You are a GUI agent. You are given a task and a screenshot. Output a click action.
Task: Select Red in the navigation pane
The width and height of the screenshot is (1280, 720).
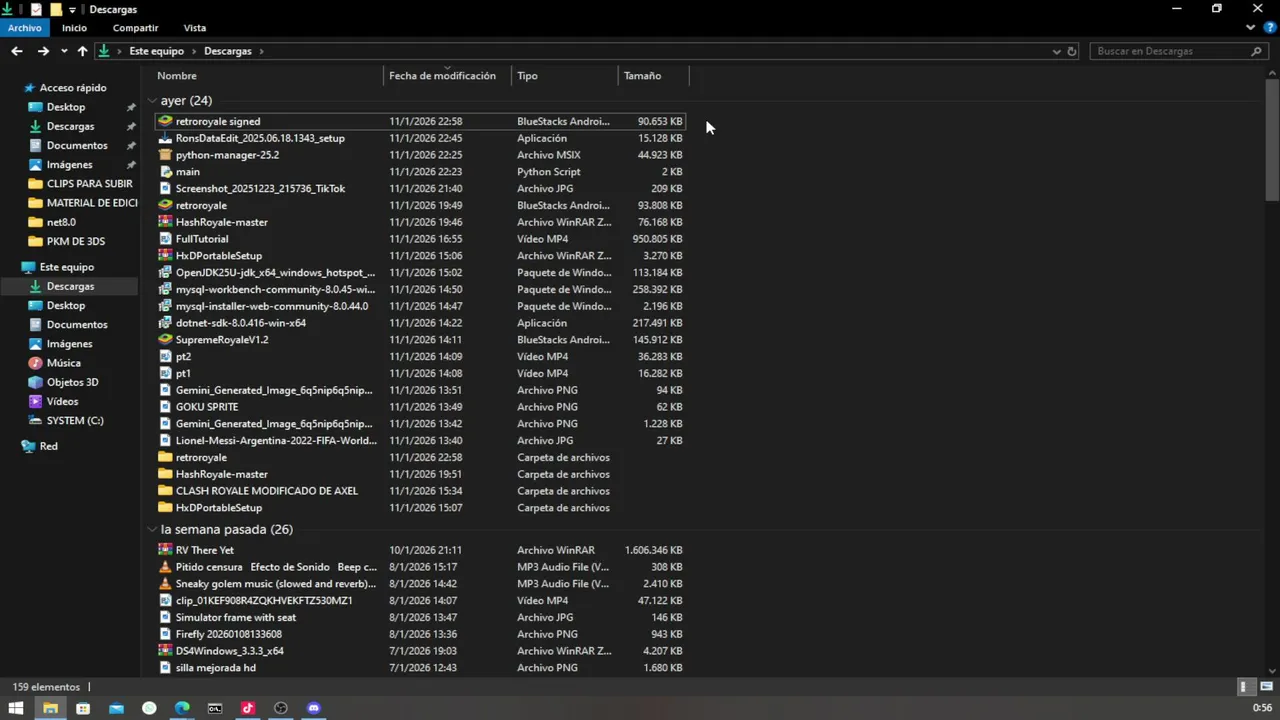(x=48, y=446)
